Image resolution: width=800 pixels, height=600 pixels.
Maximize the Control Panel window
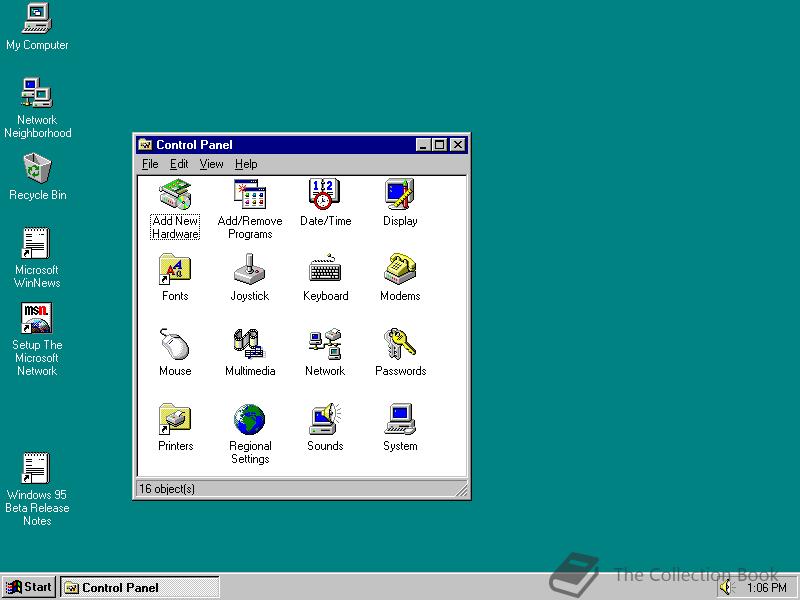click(439, 145)
